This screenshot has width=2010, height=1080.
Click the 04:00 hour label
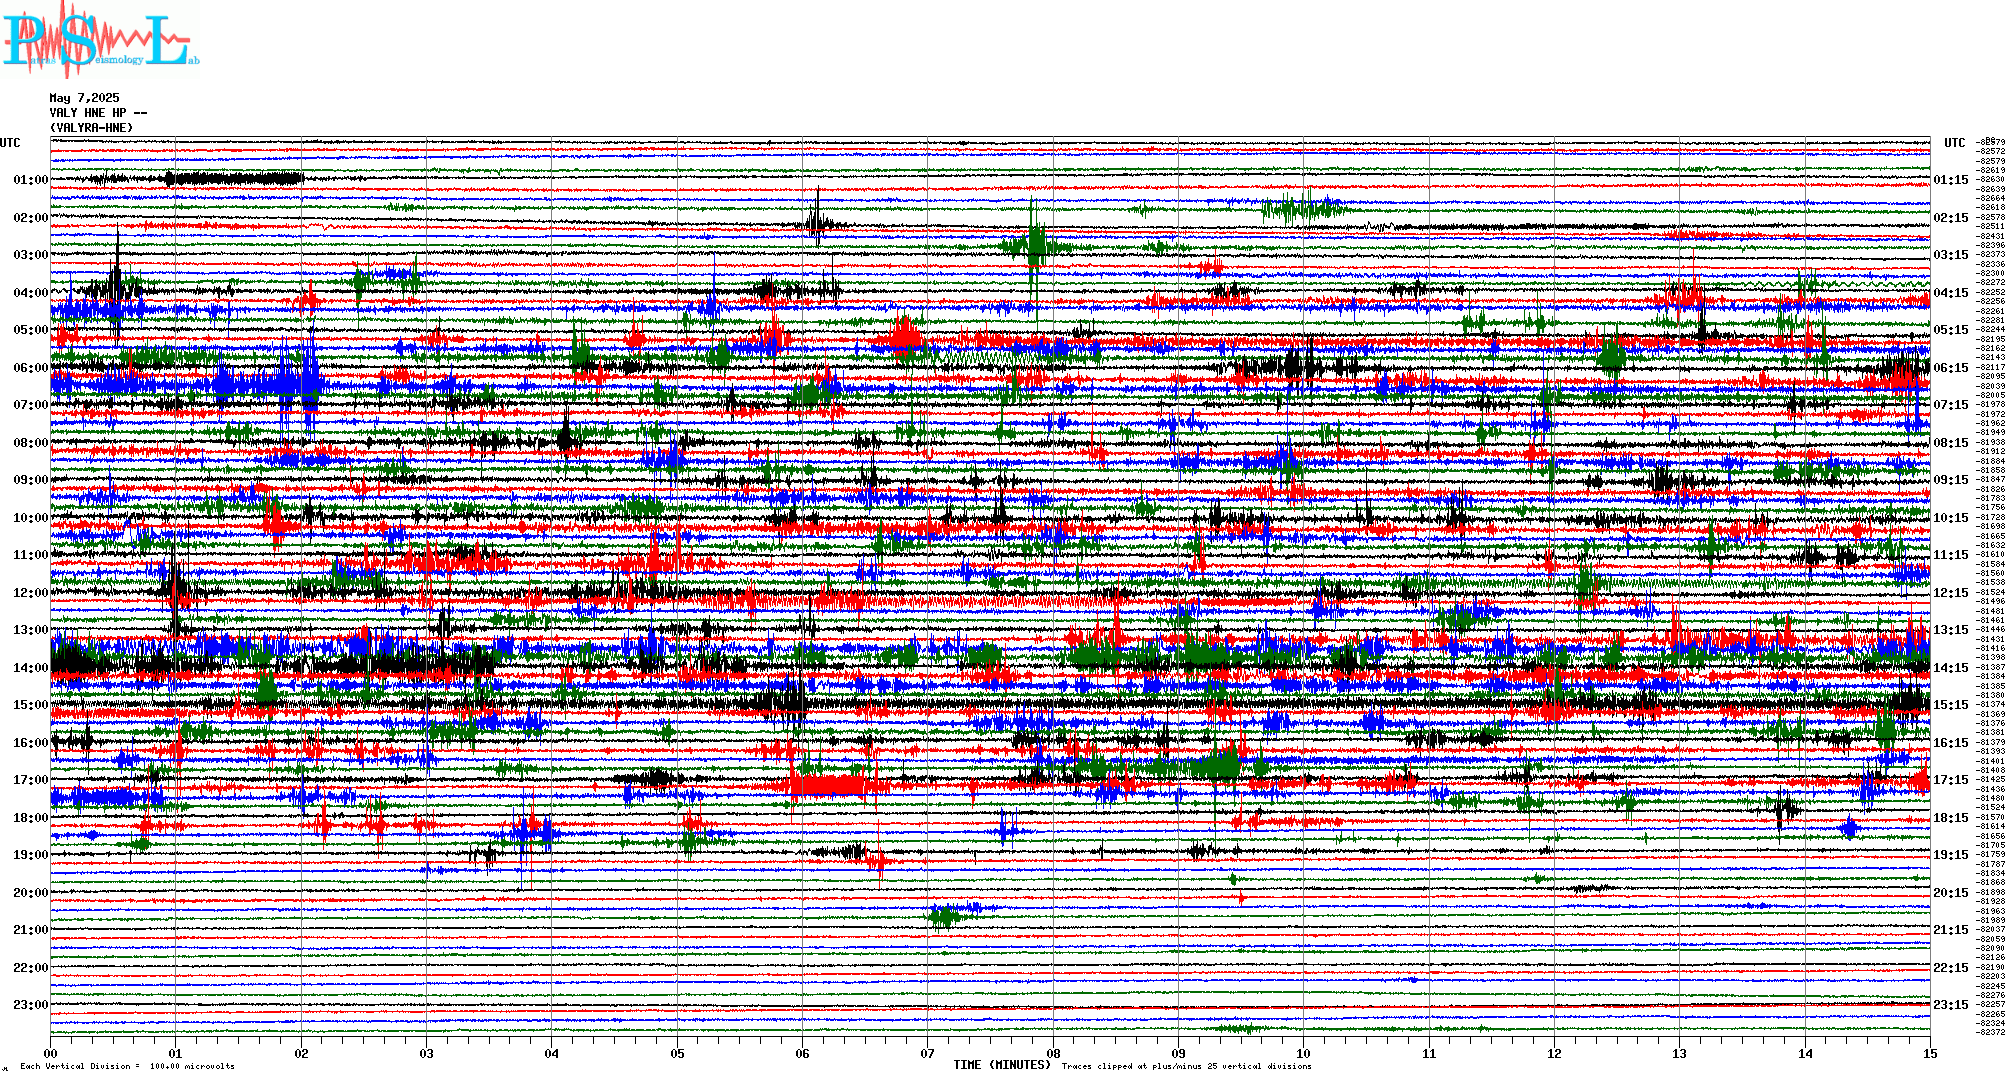(x=31, y=293)
